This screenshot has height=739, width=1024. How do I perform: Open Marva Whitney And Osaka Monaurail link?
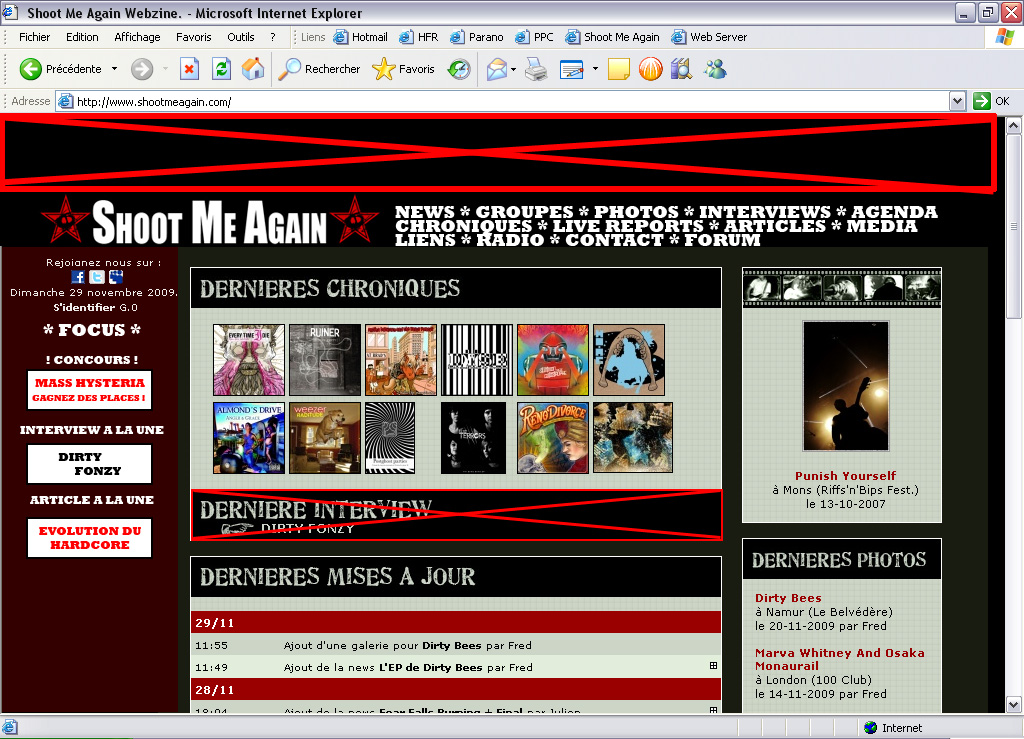pyautogui.click(x=839, y=659)
